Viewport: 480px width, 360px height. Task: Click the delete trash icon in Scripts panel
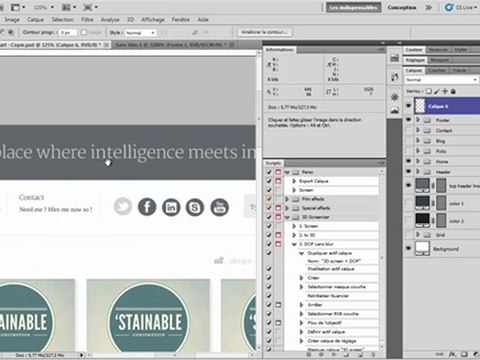(373, 355)
